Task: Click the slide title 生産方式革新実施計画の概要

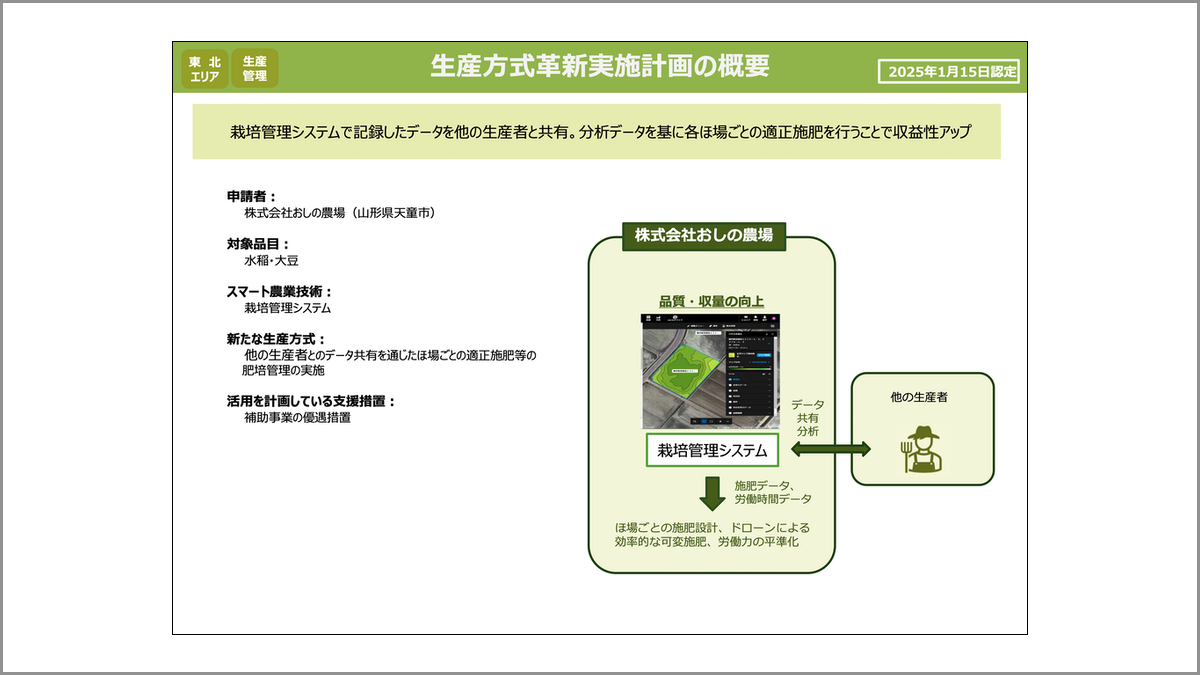Action: 600,66
